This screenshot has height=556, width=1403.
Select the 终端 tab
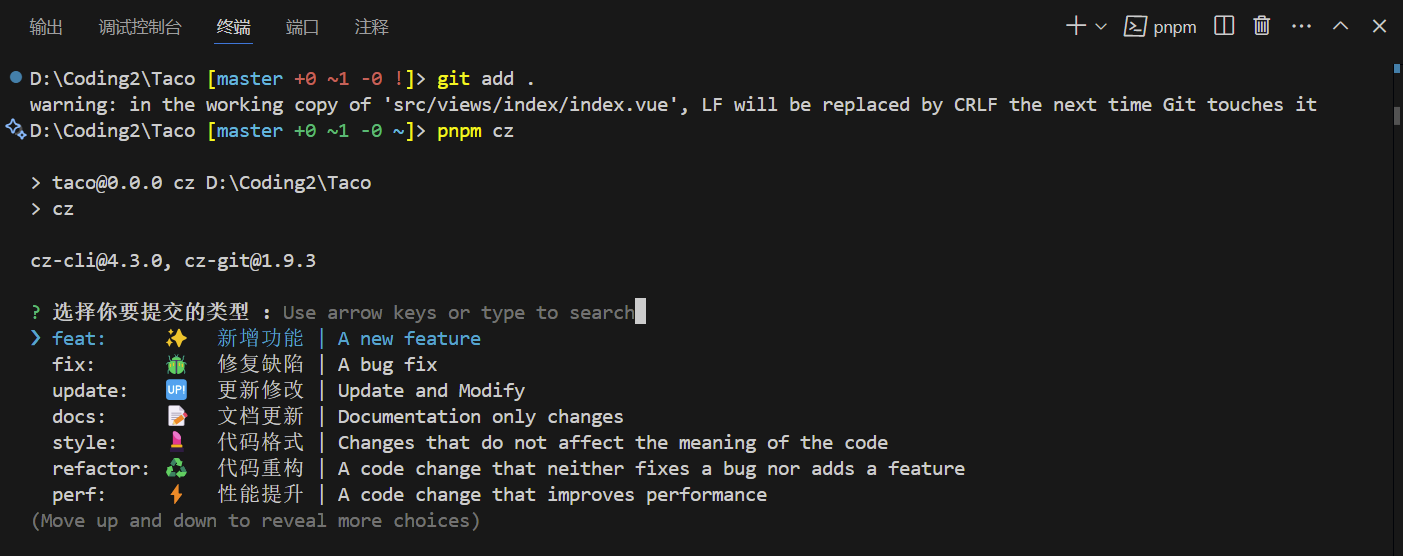point(234,27)
